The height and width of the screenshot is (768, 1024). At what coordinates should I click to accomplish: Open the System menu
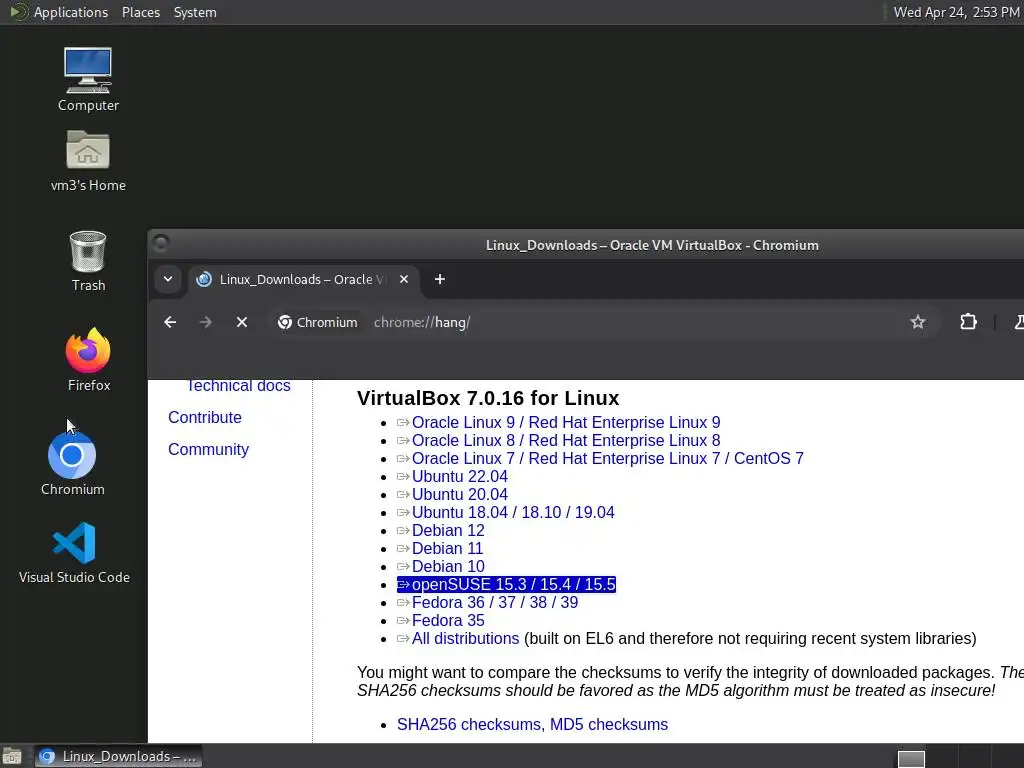tap(195, 12)
